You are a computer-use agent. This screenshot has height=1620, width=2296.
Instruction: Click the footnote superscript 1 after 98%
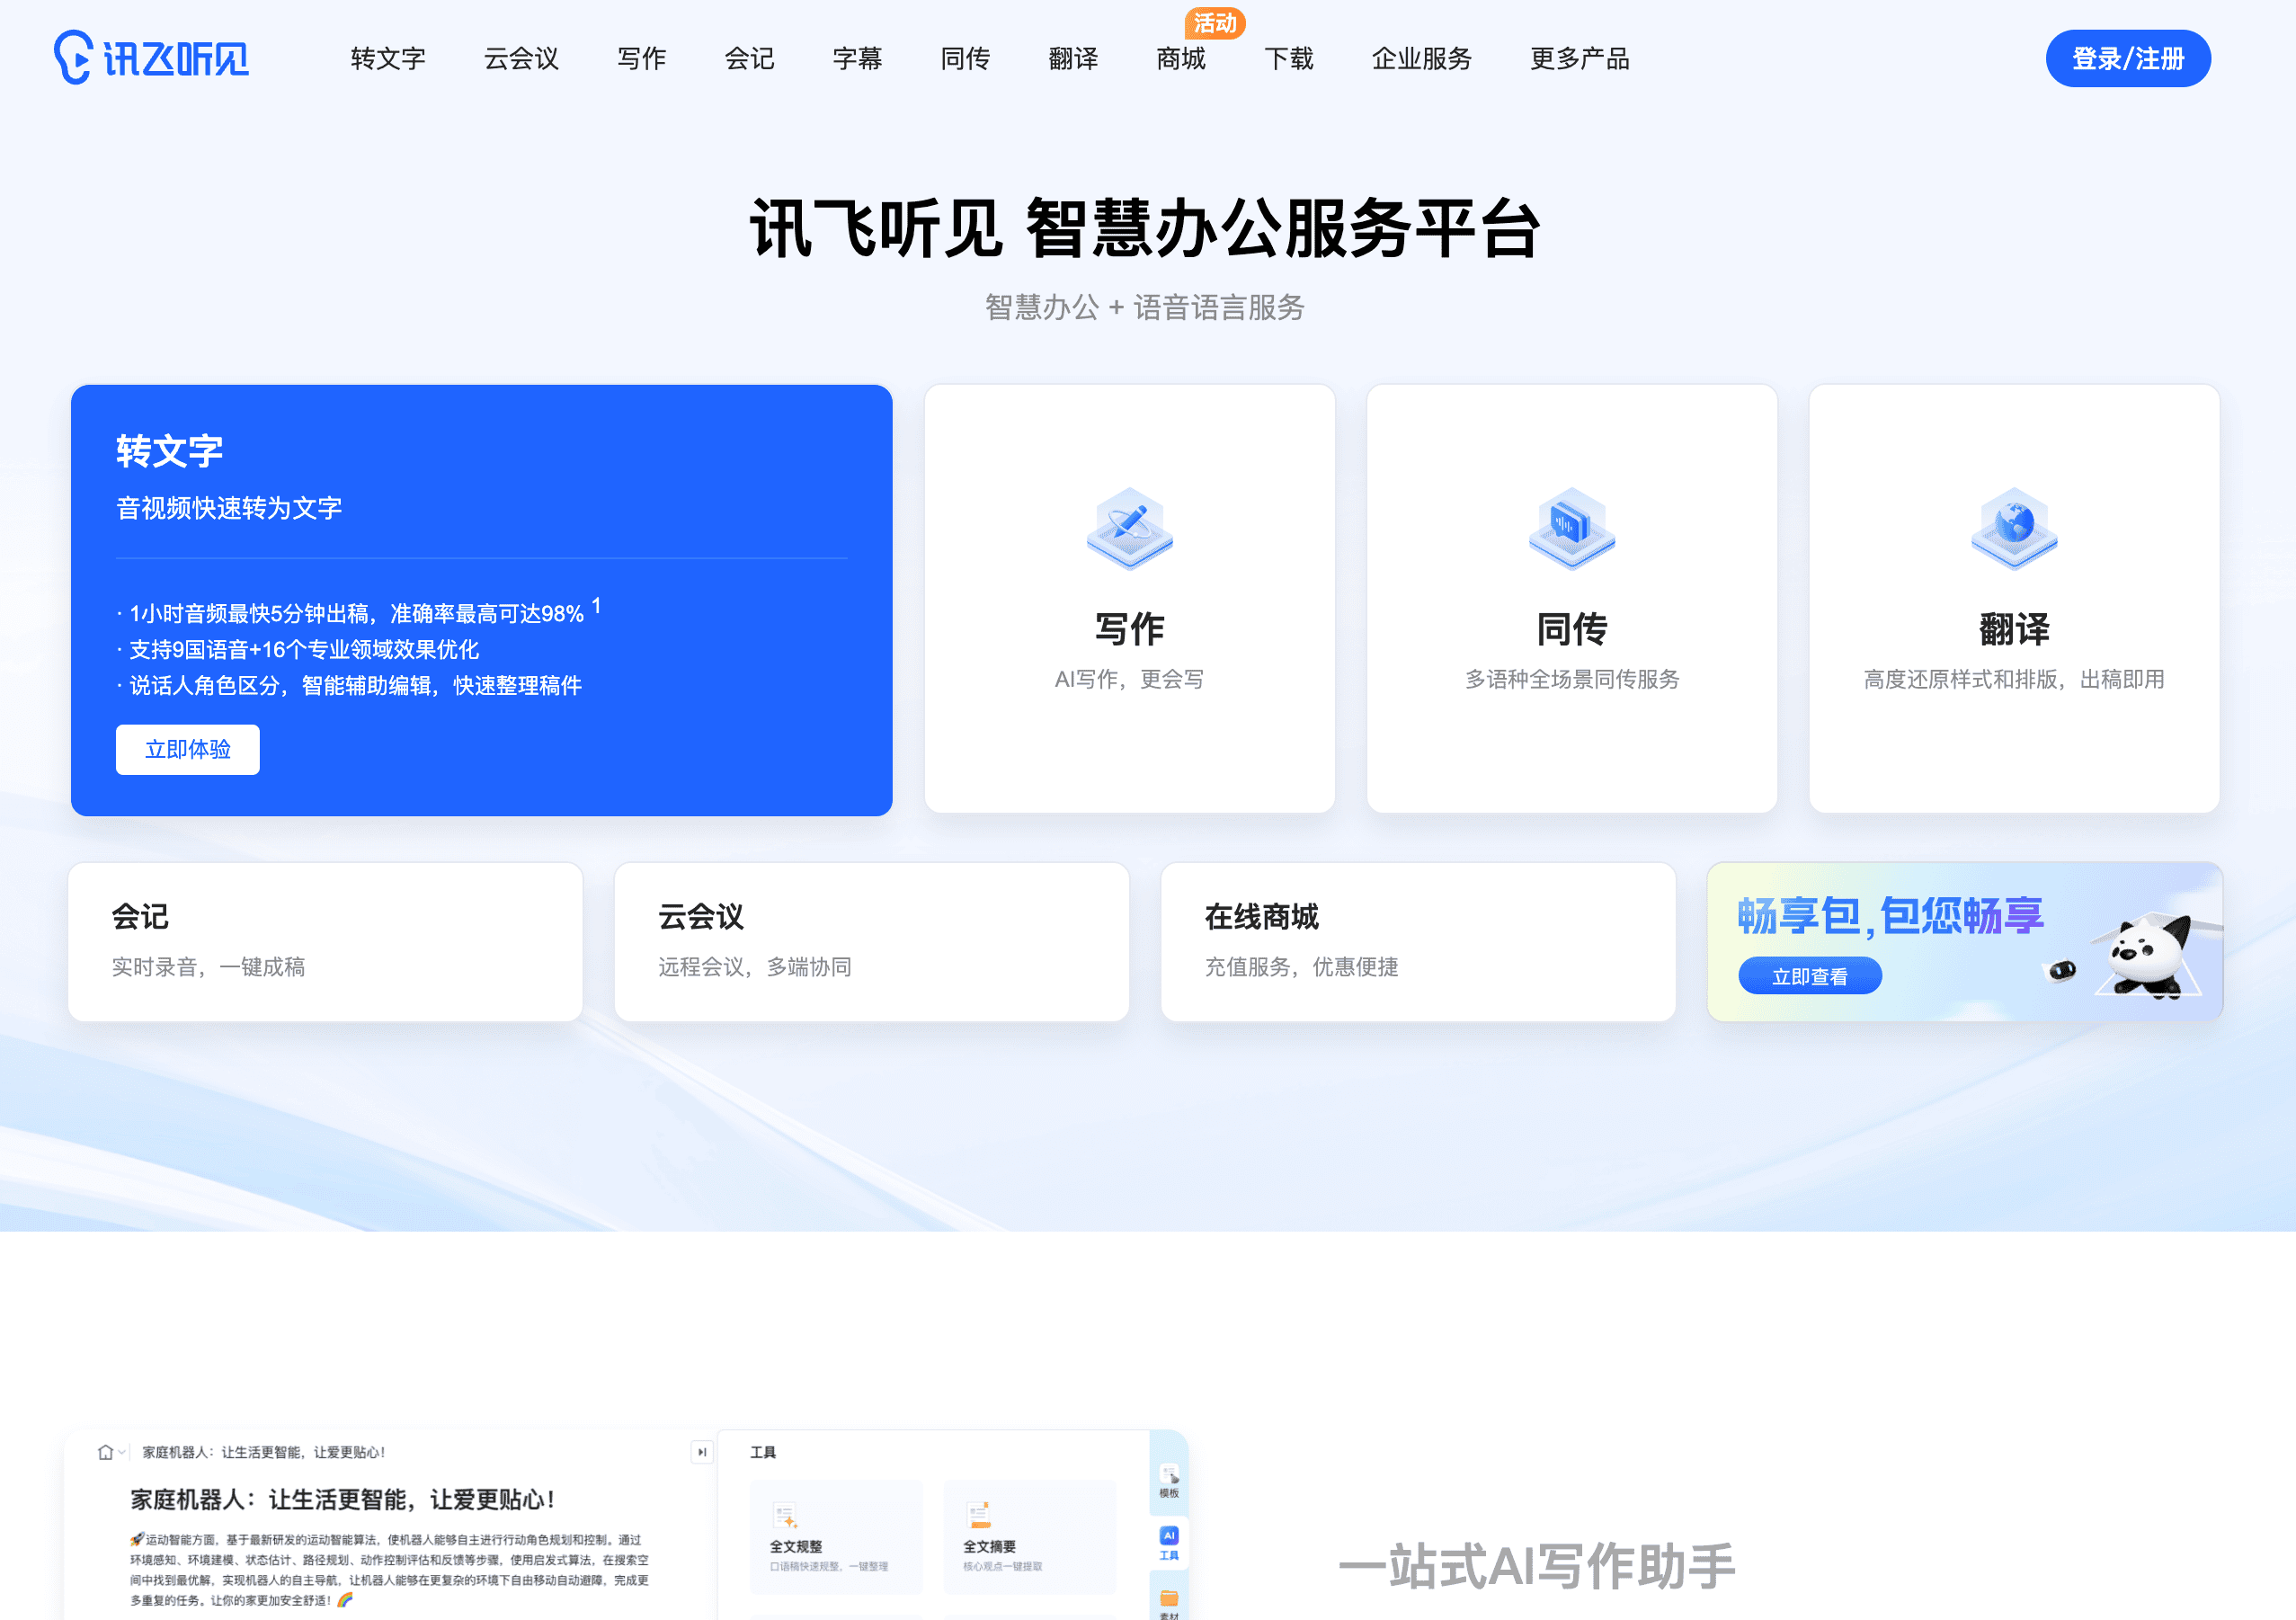pos(596,606)
